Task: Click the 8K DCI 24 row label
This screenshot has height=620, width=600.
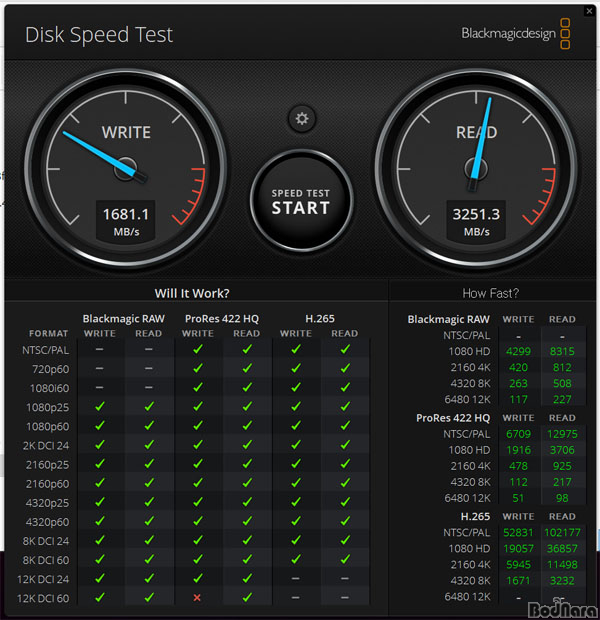Action: click(46, 541)
